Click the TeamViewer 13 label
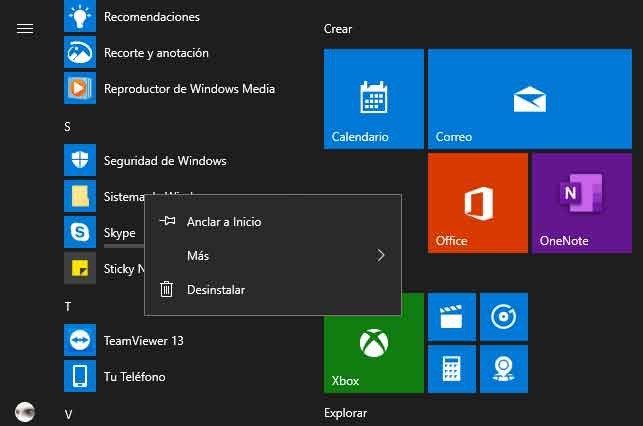The image size is (643, 426). tap(144, 341)
